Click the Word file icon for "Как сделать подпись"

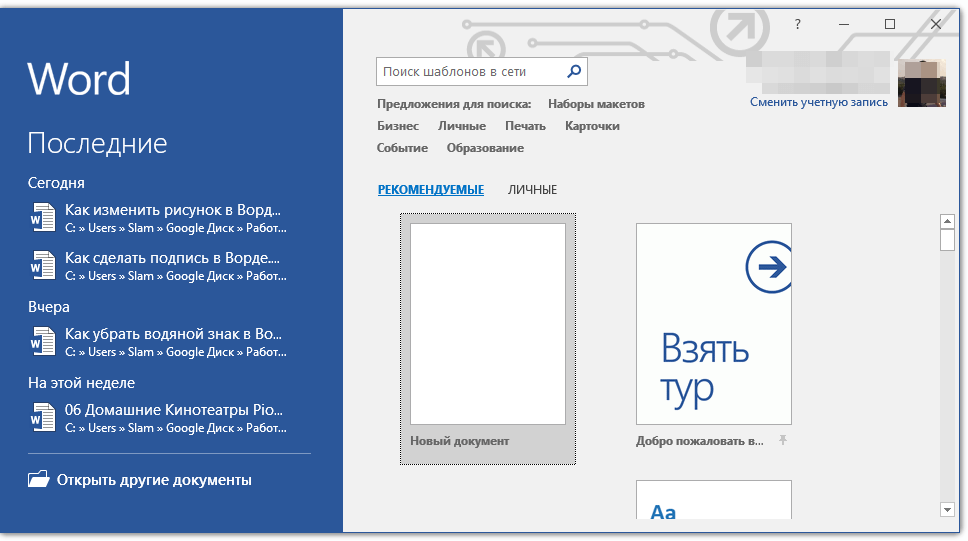42,266
